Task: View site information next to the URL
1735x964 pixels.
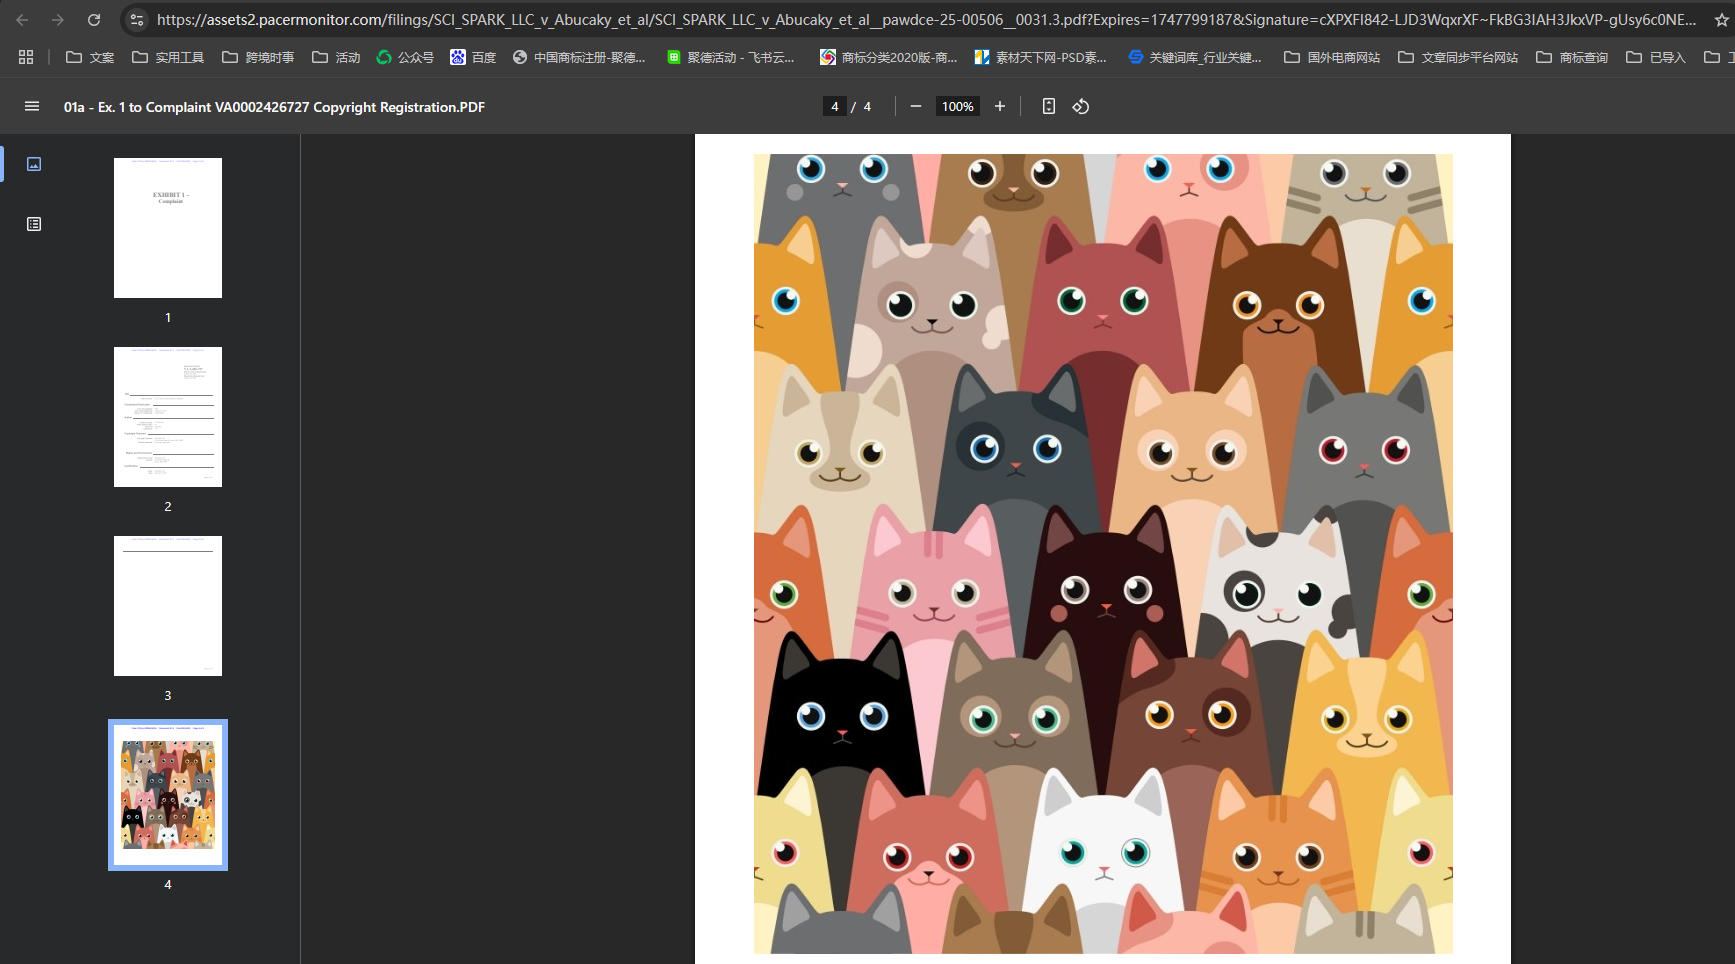Action: point(137,20)
